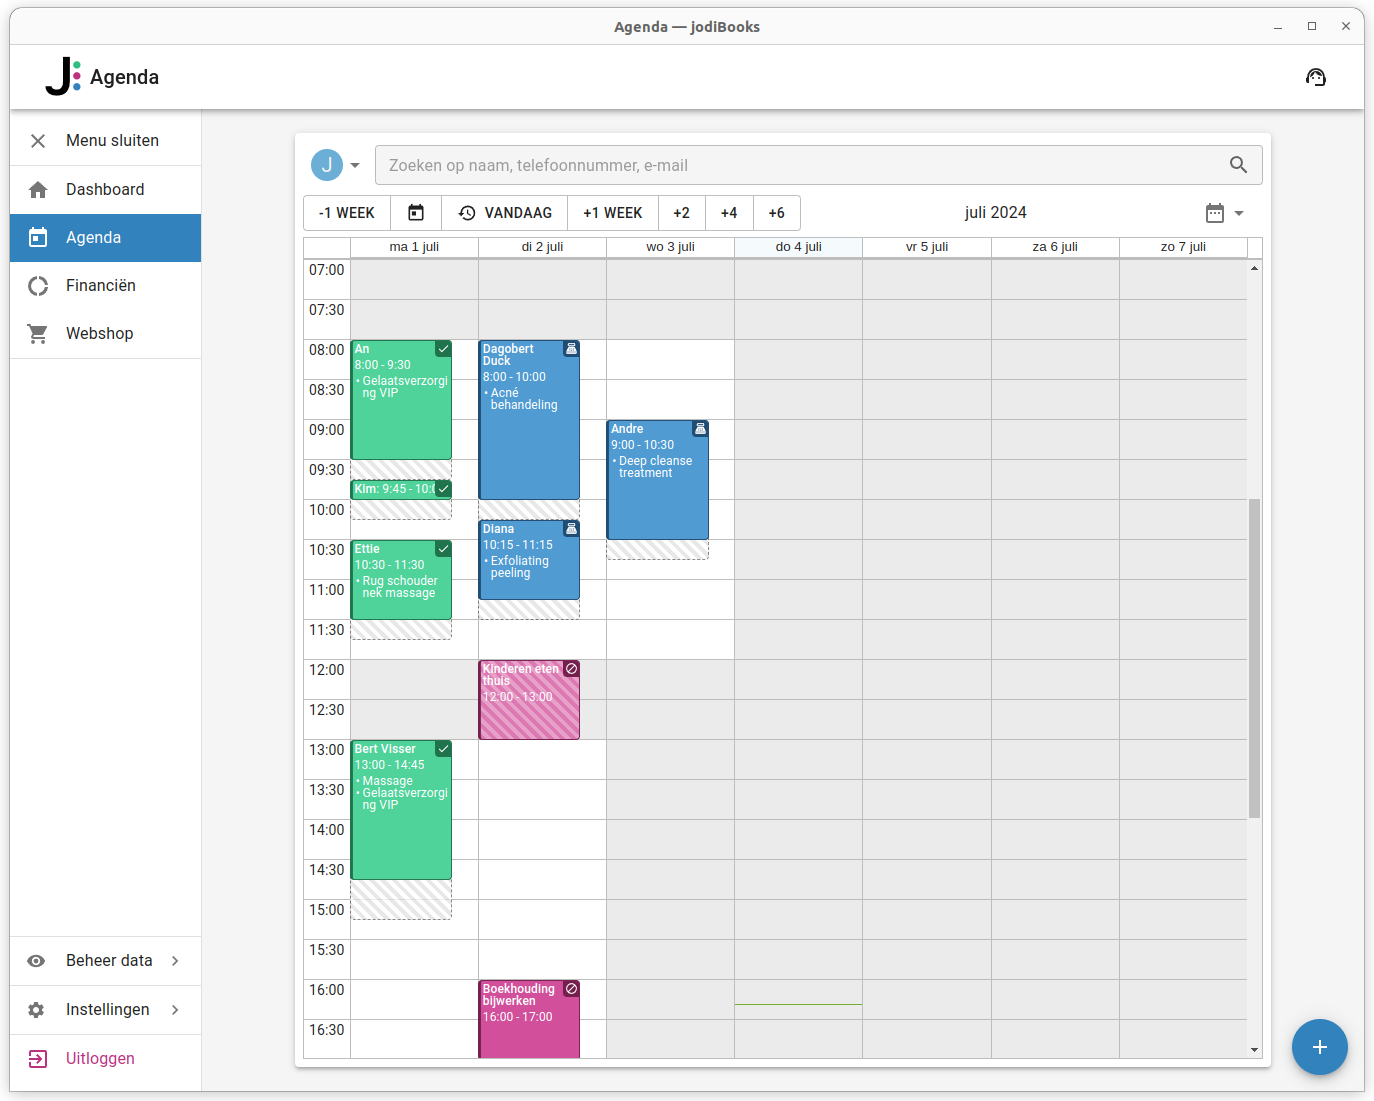The width and height of the screenshot is (1374, 1101).
Task: Advance with the +1 WEEK button
Action: [613, 213]
